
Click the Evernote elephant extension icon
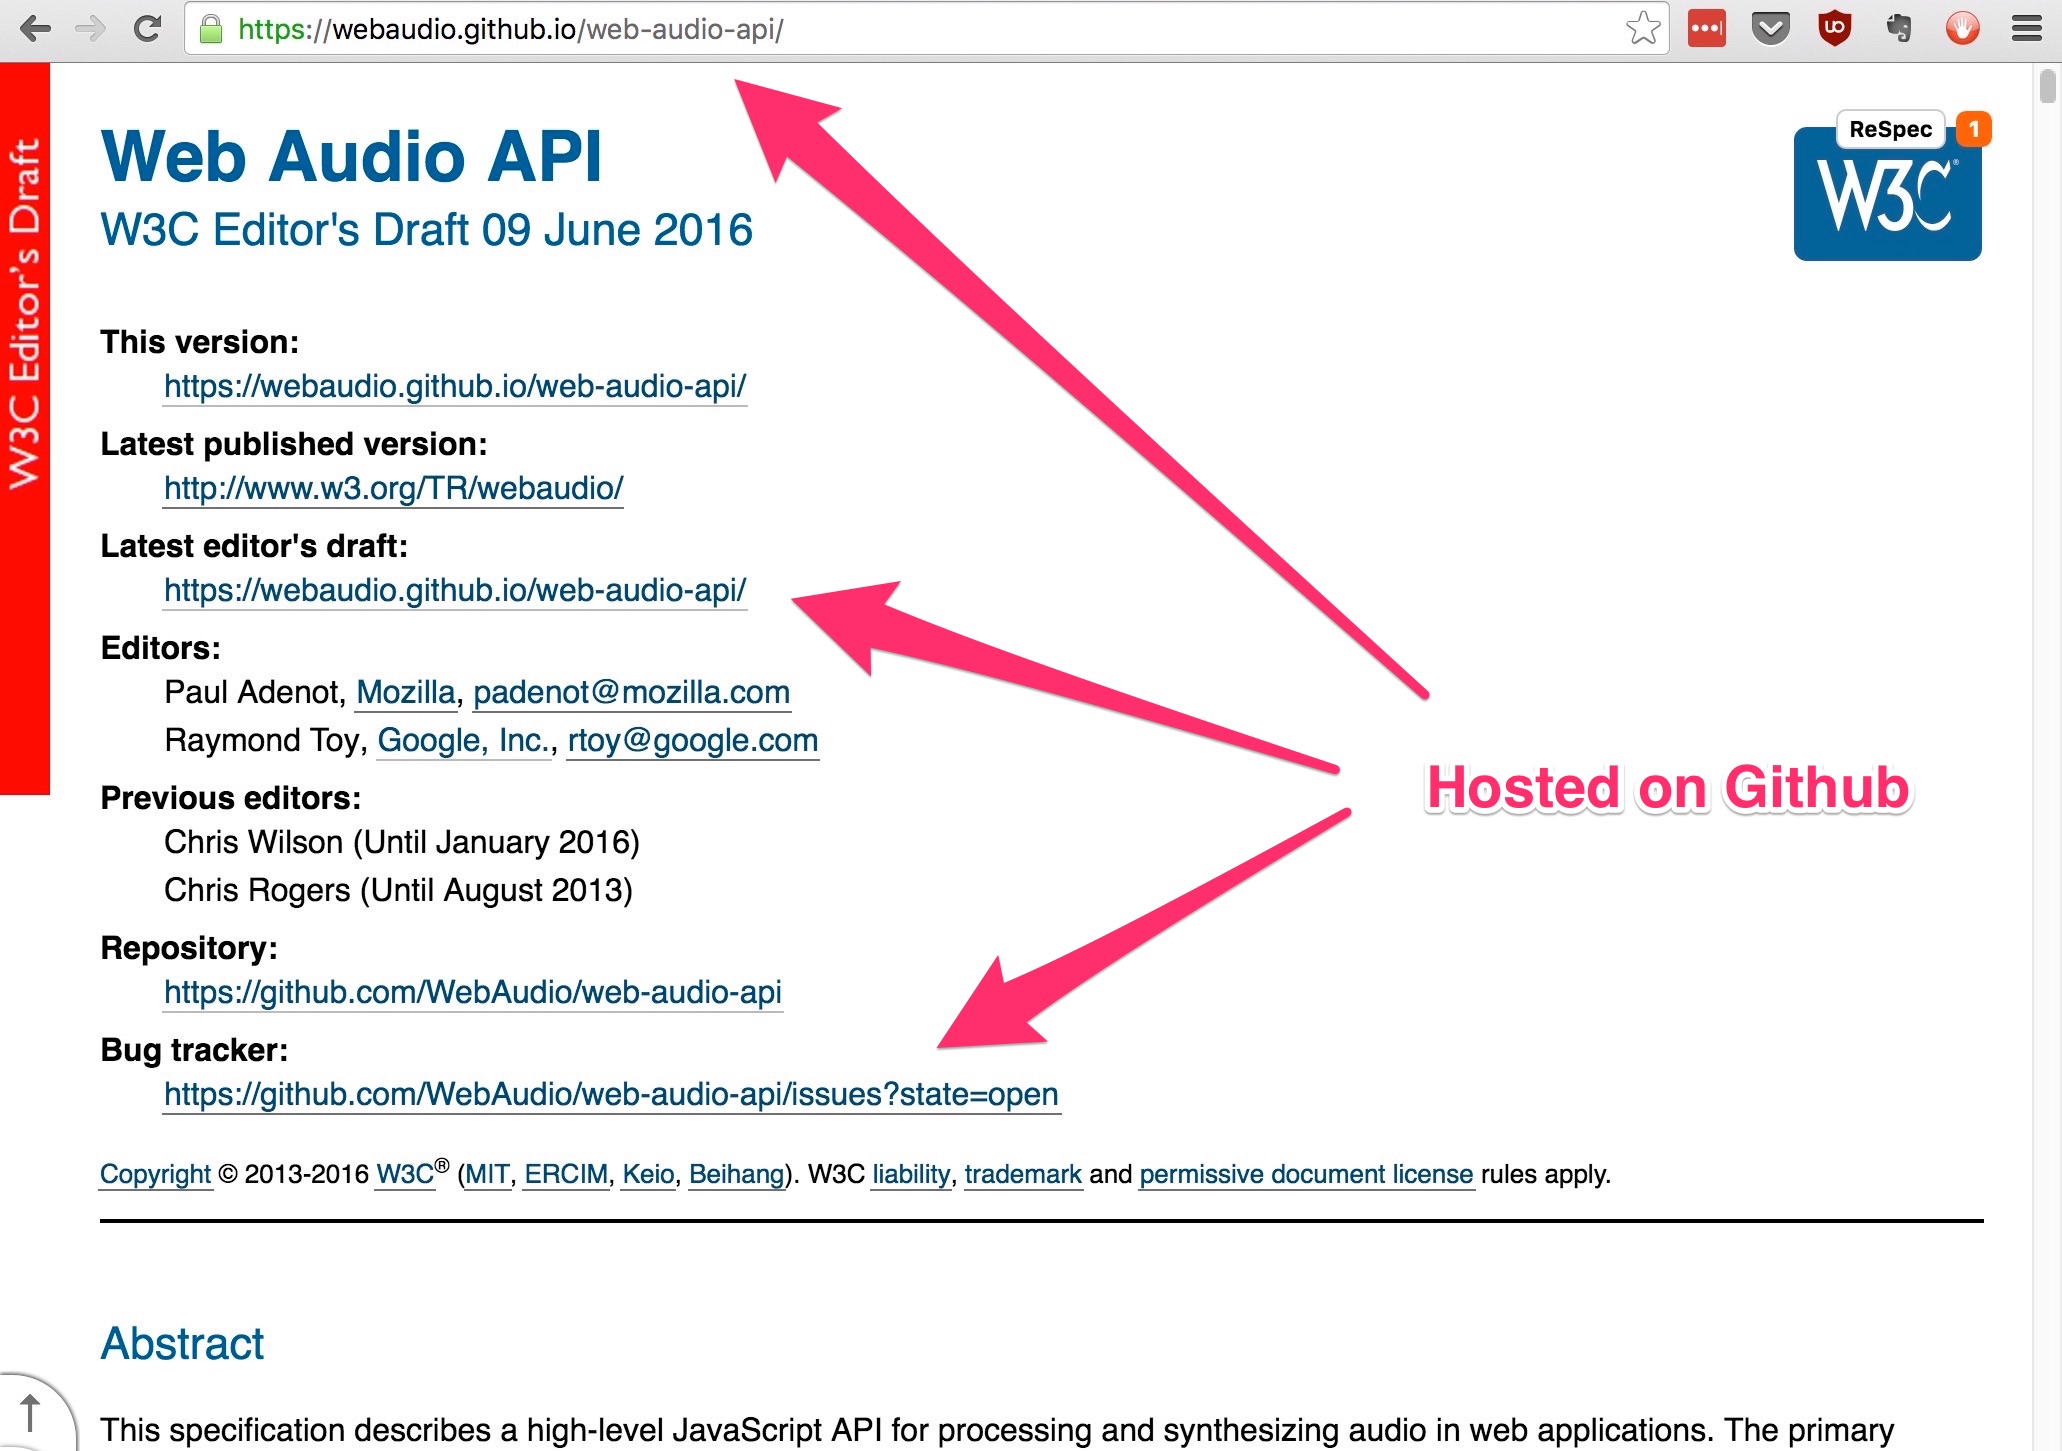(x=1898, y=28)
